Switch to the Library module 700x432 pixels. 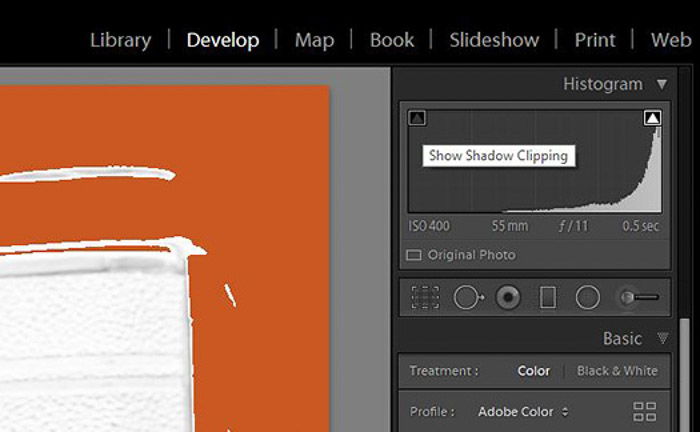pos(120,40)
